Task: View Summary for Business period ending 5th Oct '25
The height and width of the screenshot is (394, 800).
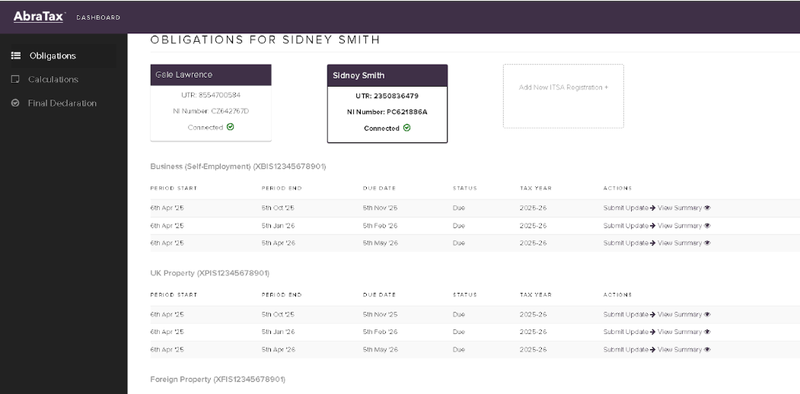Action: [684, 208]
